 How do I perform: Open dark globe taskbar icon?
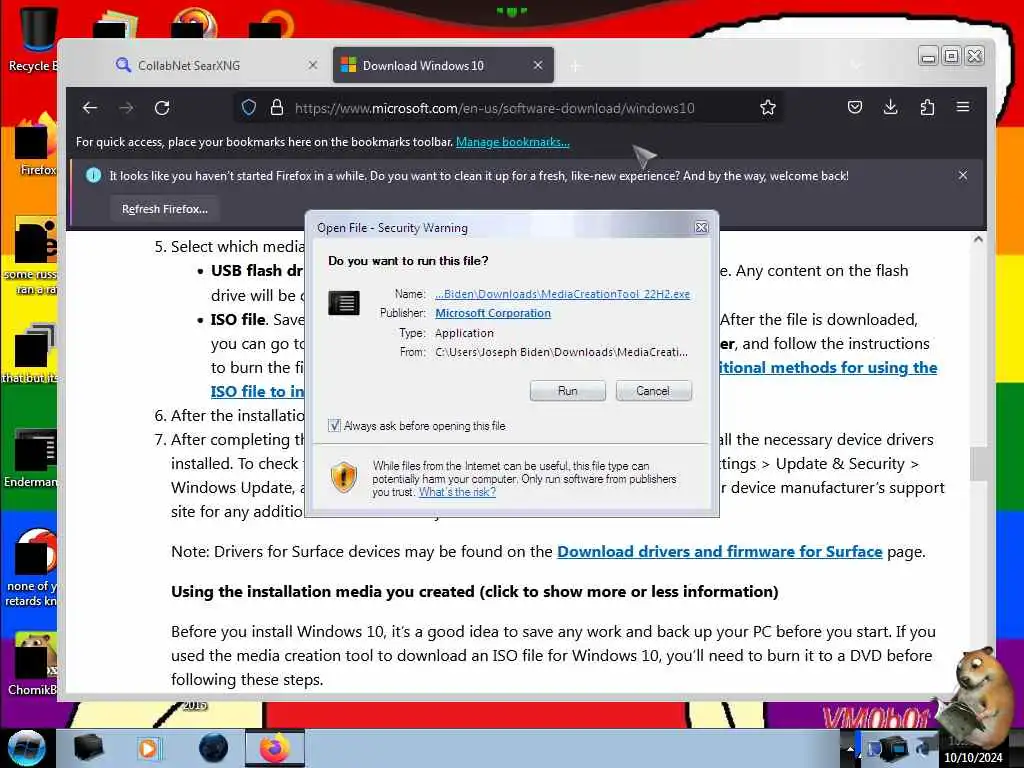(214, 748)
